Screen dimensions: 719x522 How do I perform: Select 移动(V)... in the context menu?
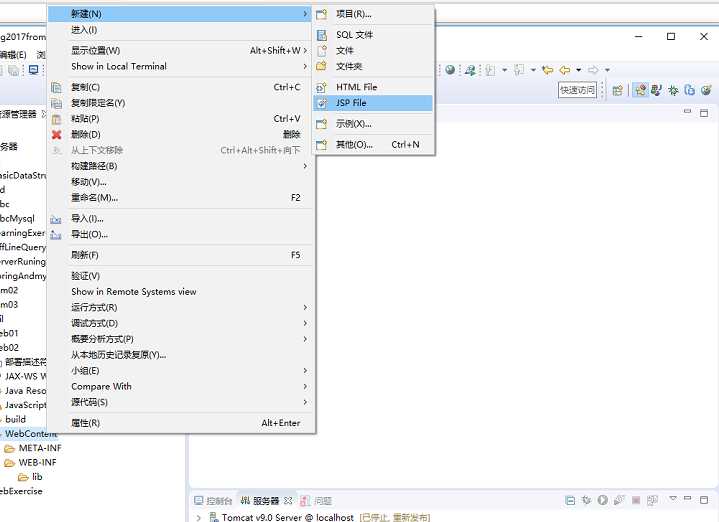181,182
